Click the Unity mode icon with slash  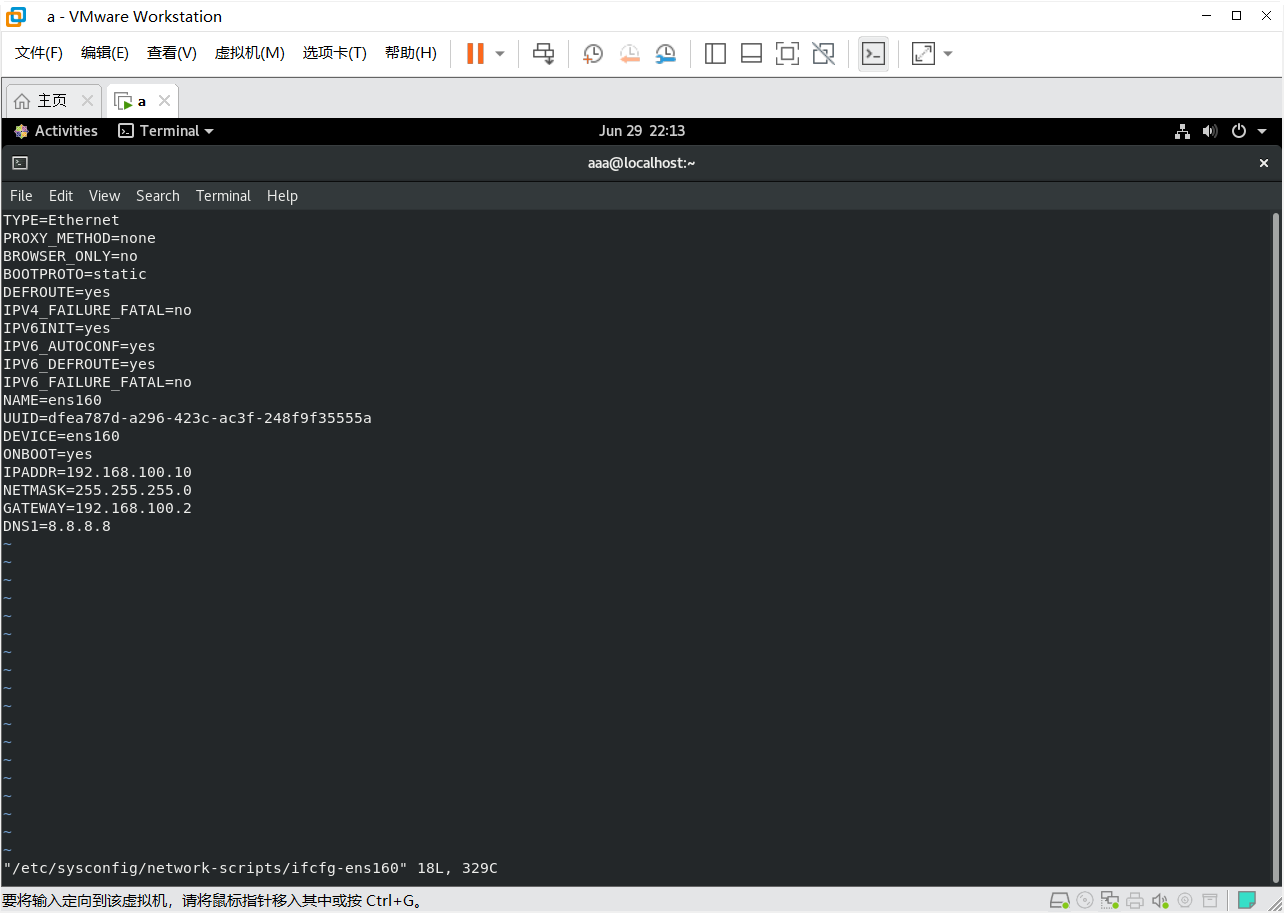823,54
